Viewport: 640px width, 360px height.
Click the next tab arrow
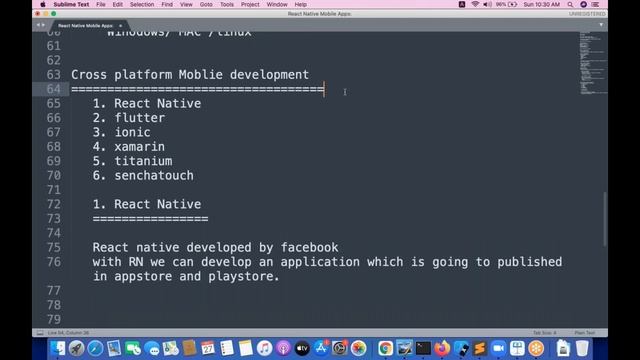point(43,25)
